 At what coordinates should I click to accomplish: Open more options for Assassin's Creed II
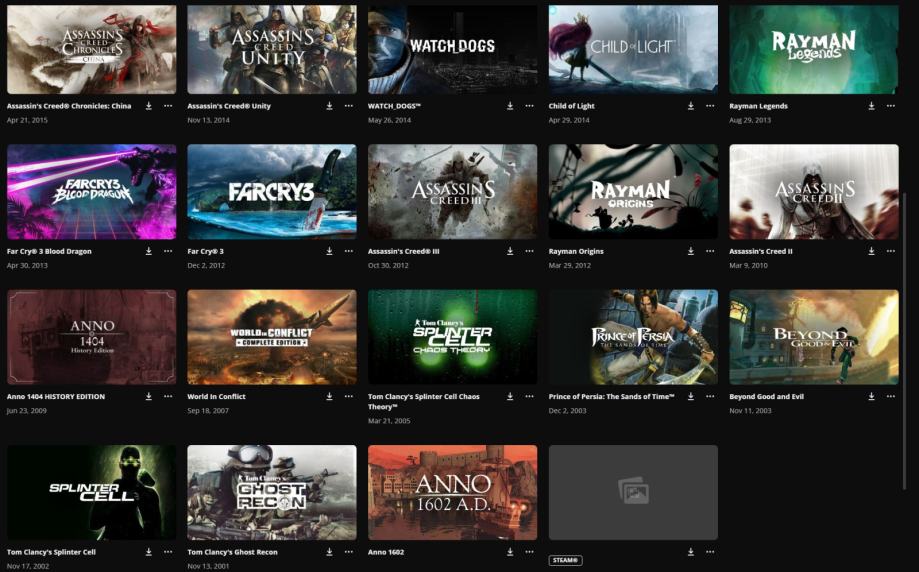click(x=891, y=251)
